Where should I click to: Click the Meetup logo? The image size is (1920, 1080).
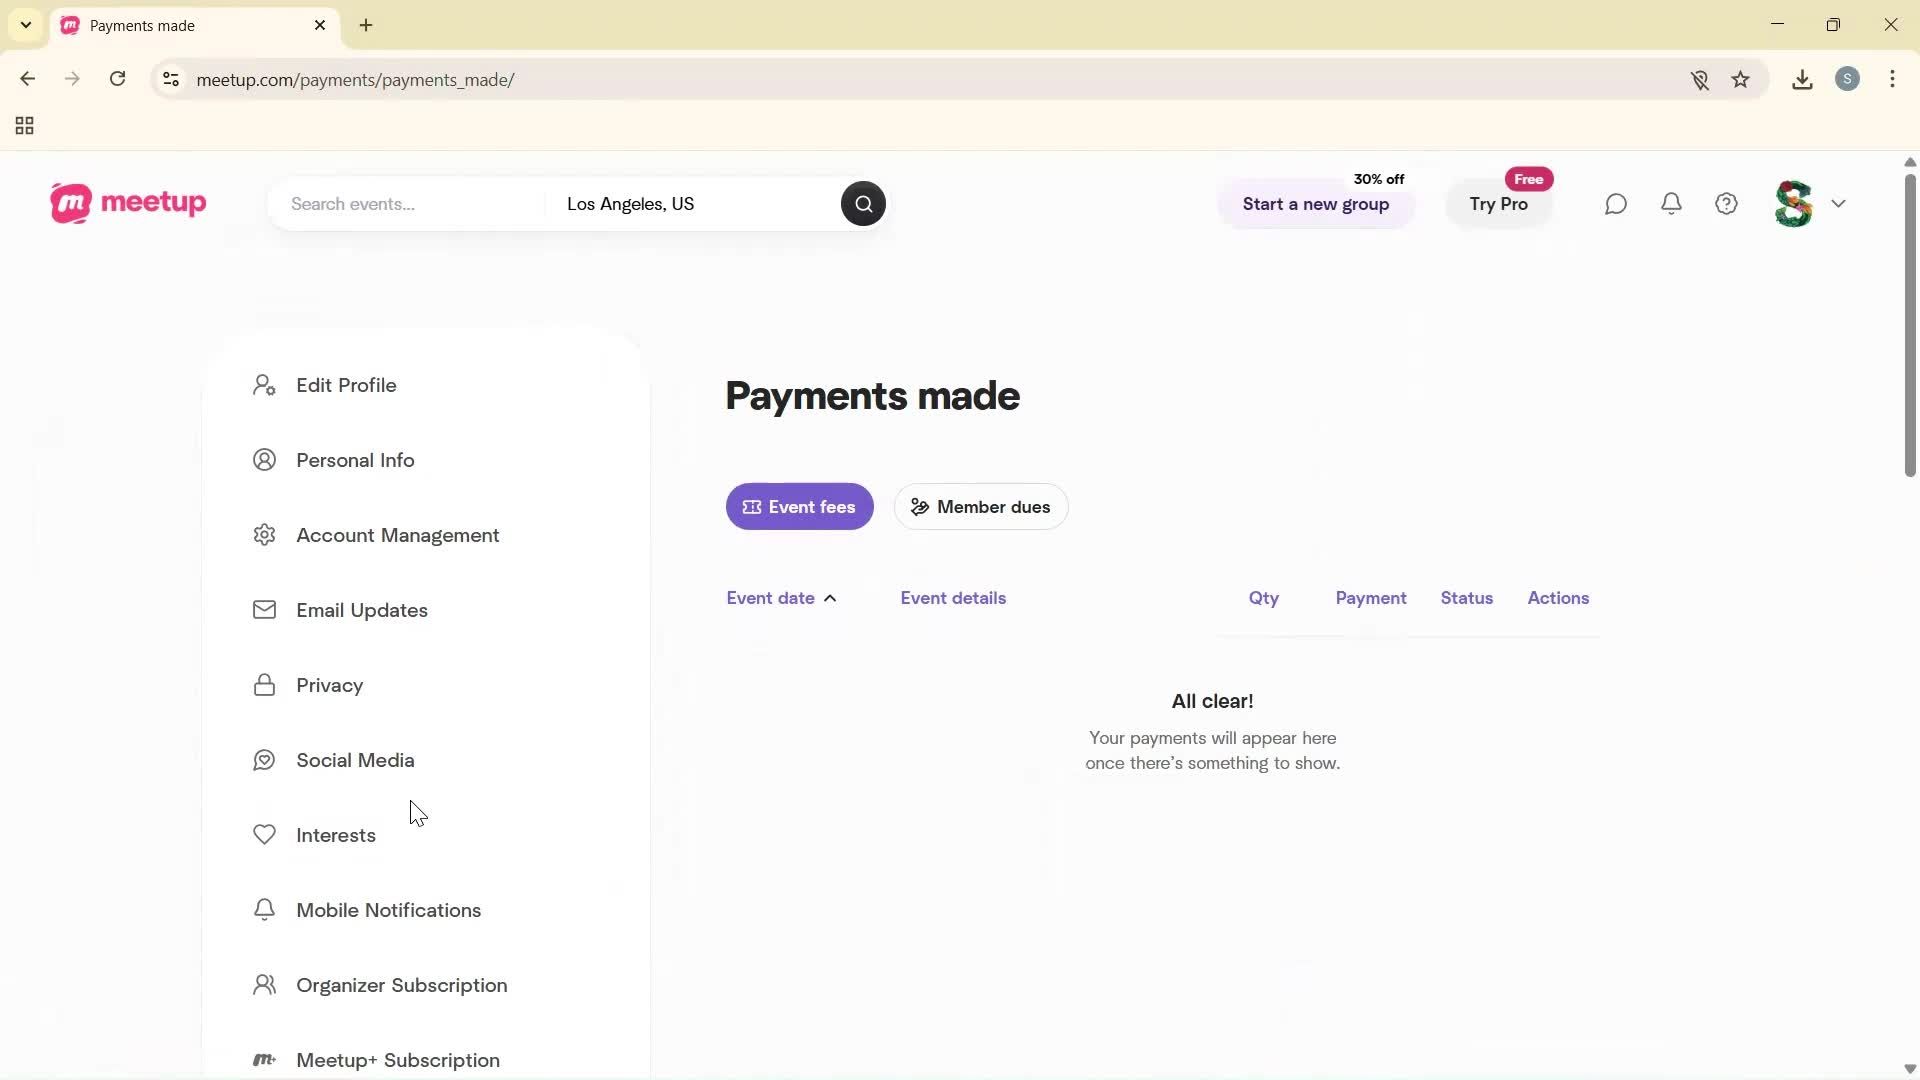[128, 203]
